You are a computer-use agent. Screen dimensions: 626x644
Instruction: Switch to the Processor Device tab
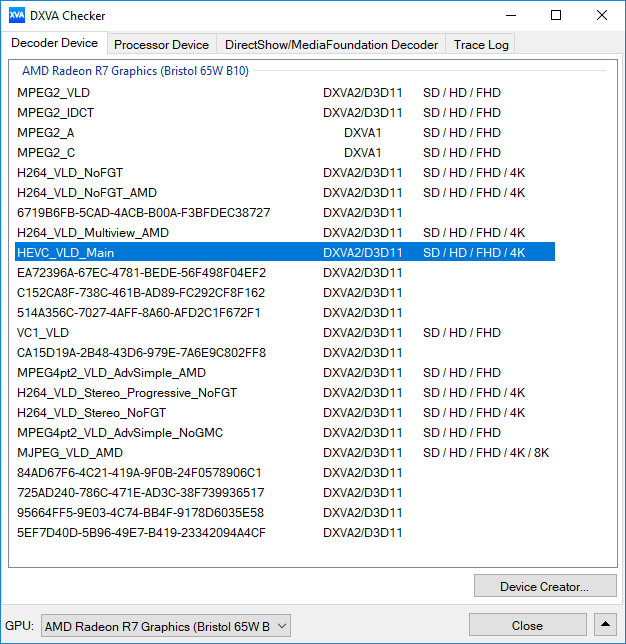click(161, 44)
